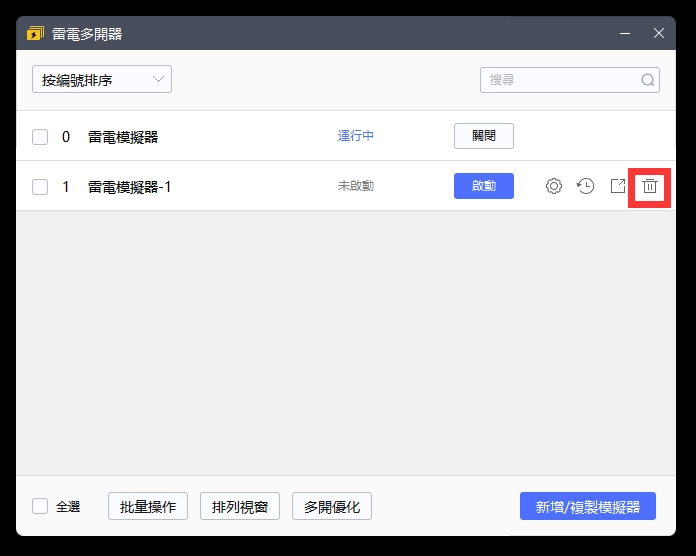696x556 pixels.
Task: Open 多開優化 settings
Action: [332, 506]
